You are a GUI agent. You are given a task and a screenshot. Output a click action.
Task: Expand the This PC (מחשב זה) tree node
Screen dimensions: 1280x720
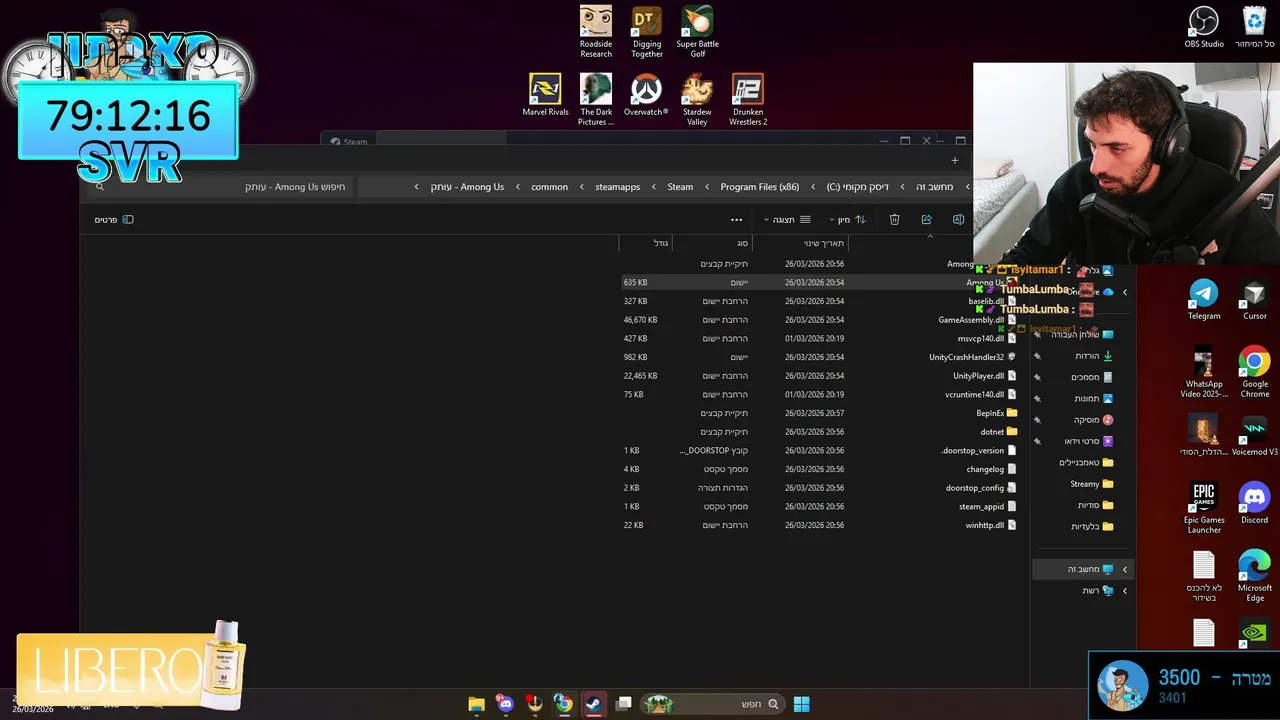1124,569
